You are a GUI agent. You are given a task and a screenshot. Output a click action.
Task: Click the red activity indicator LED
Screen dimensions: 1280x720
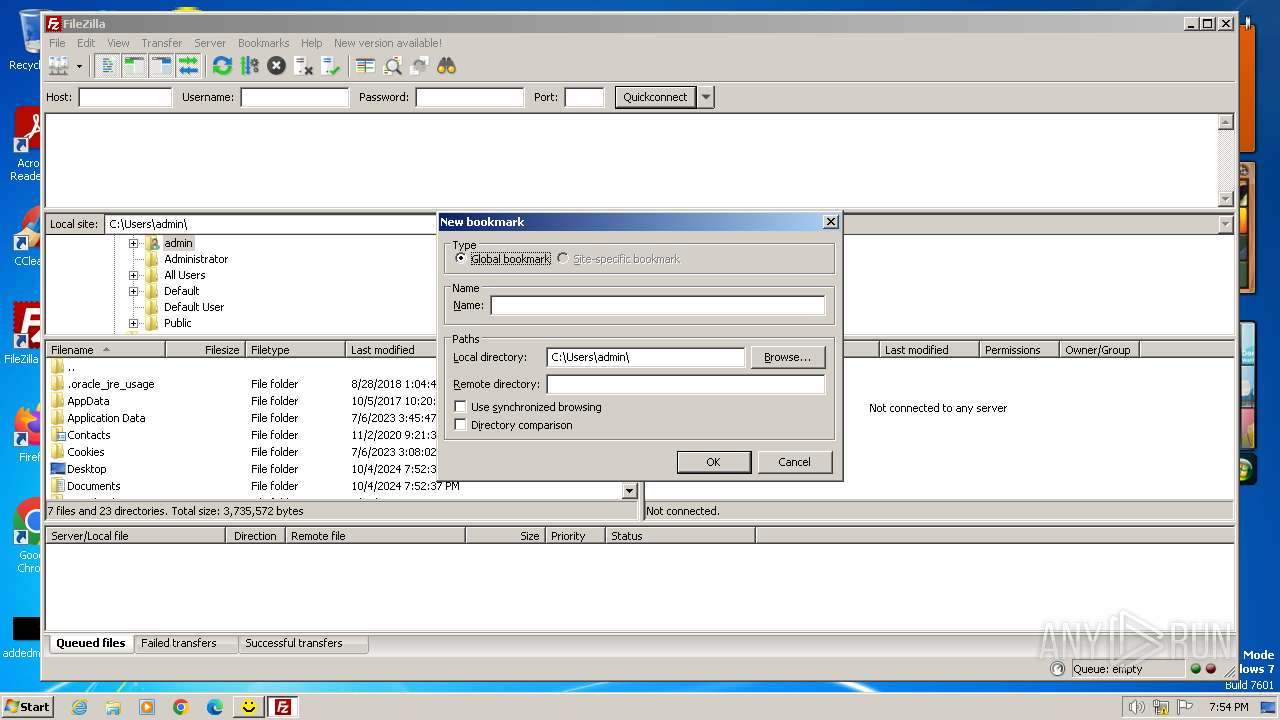click(x=1211, y=669)
